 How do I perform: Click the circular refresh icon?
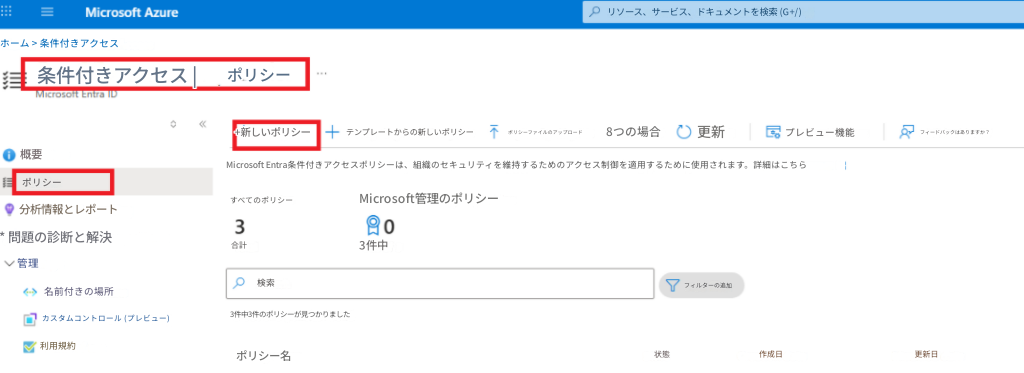click(684, 132)
